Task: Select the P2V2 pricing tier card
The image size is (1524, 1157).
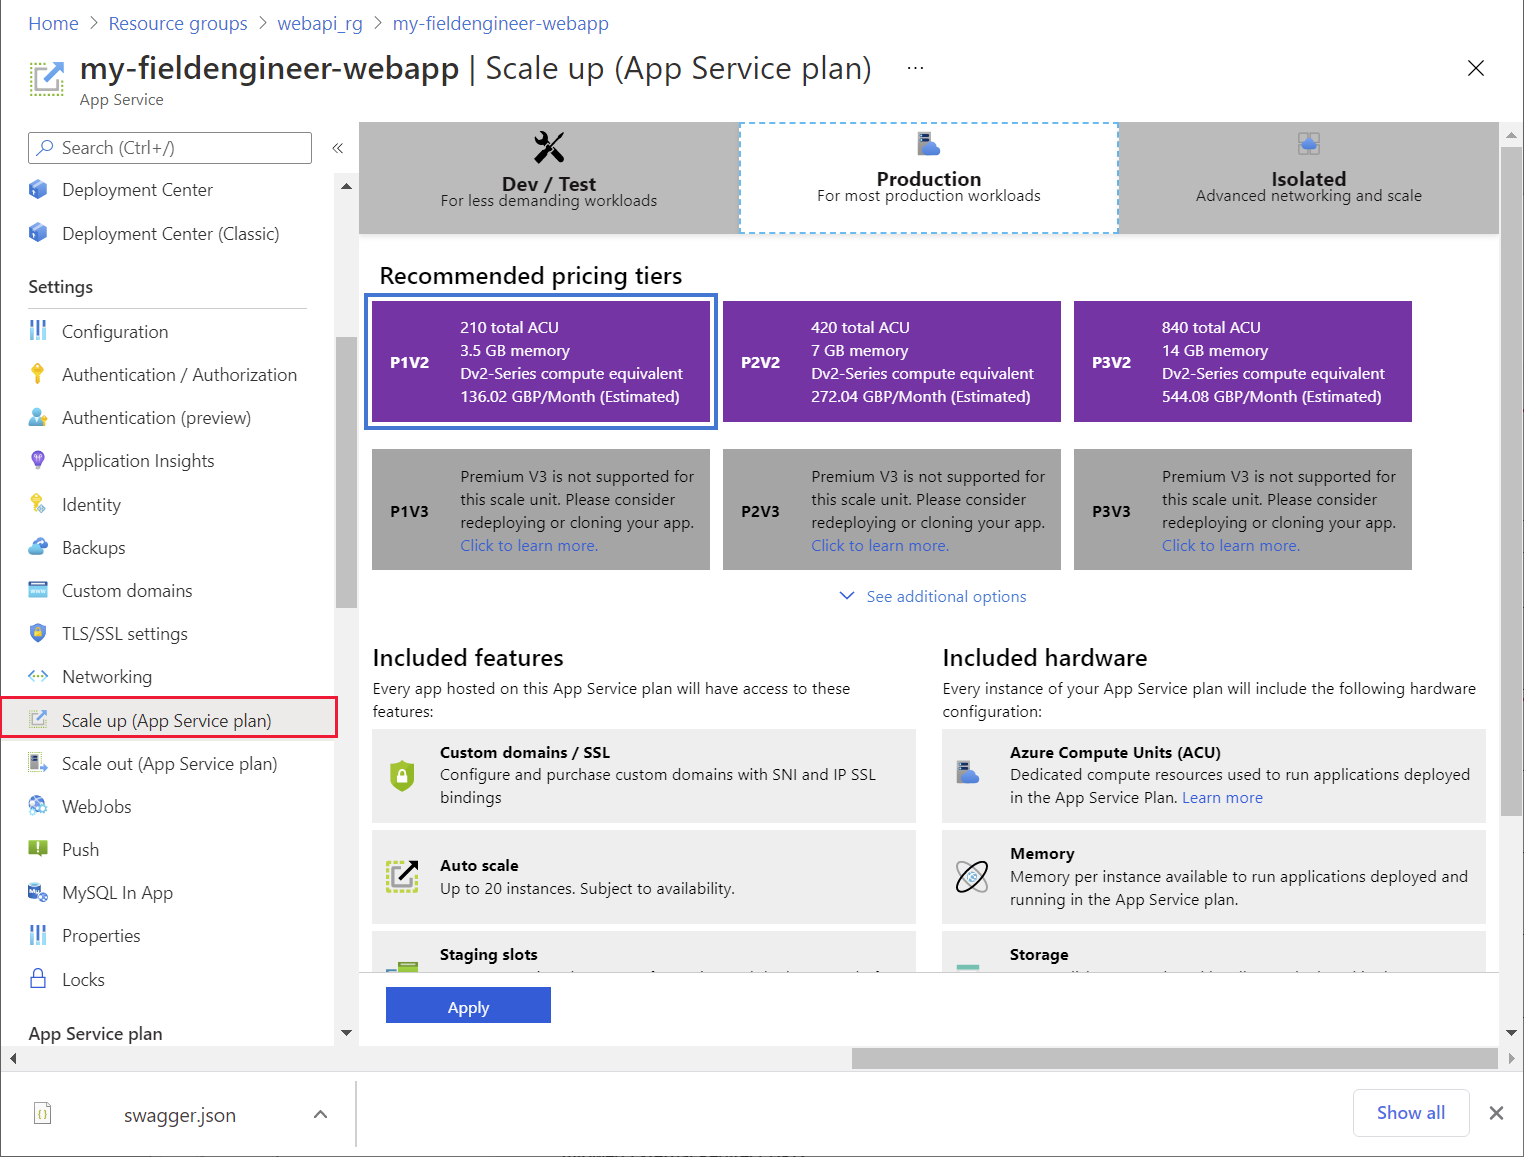Action: click(x=892, y=362)
